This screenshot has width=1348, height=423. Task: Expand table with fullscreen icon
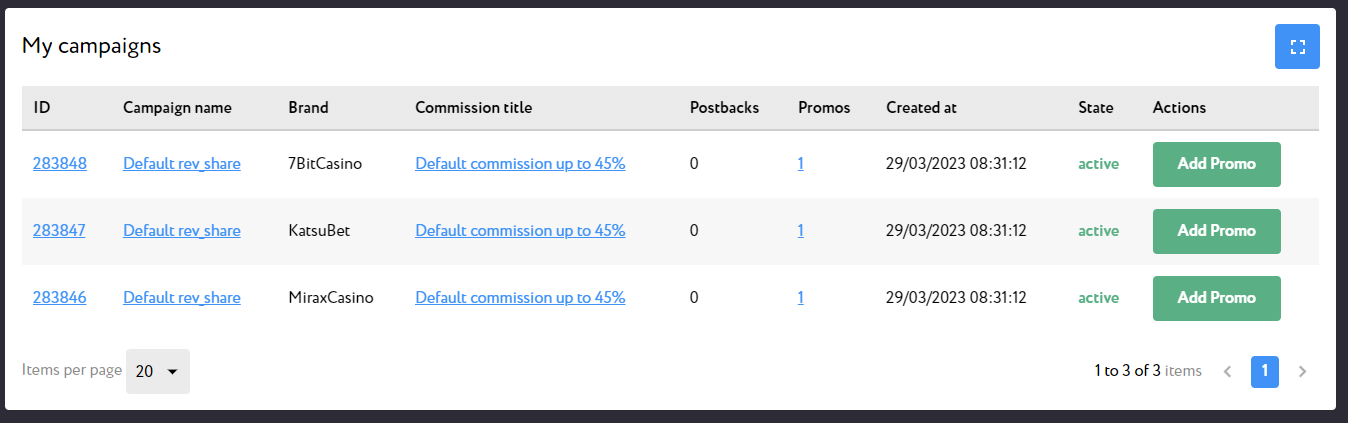(x=1297, y=46)
